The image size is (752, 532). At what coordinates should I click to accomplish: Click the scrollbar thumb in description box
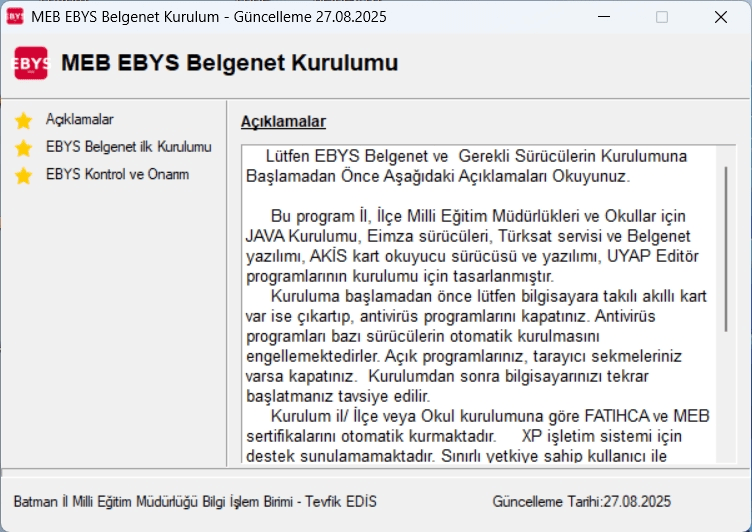[x=726, y=249]
